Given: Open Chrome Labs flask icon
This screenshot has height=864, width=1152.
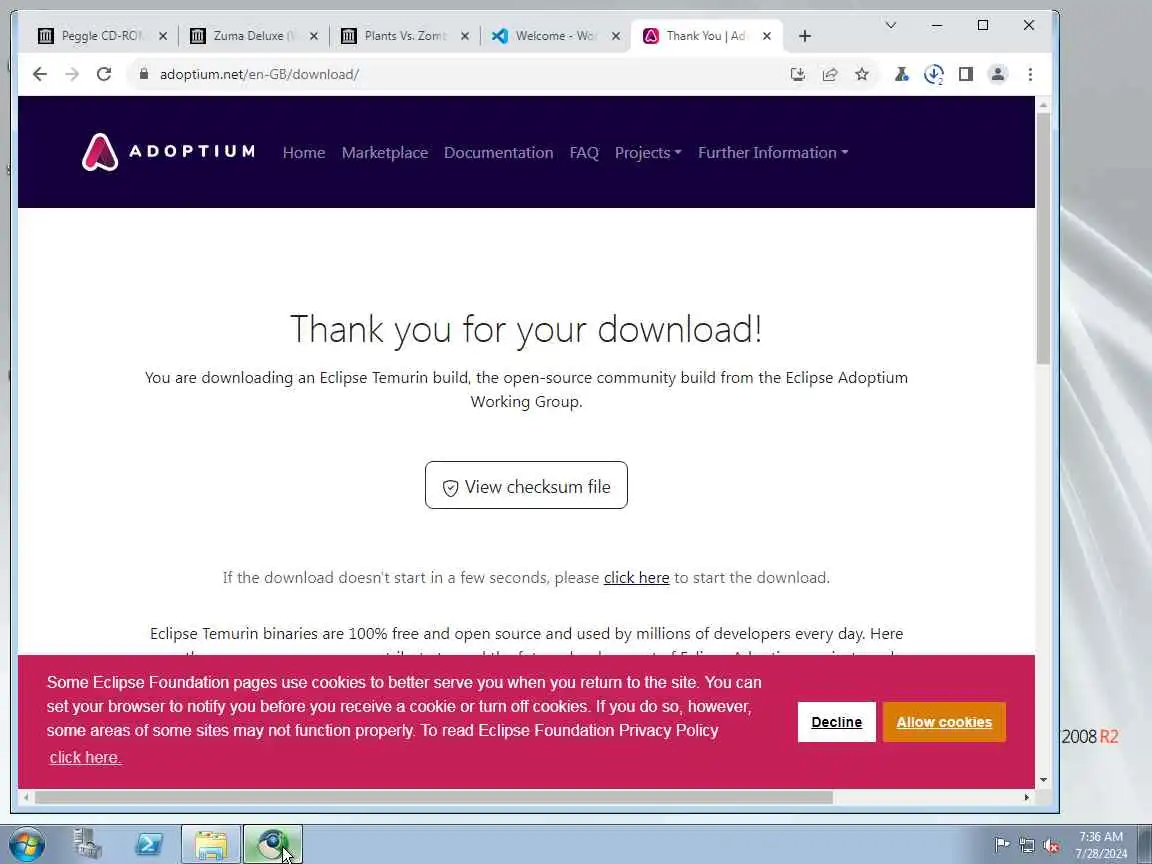Looking at the screenshot, I should coord(901,74).
